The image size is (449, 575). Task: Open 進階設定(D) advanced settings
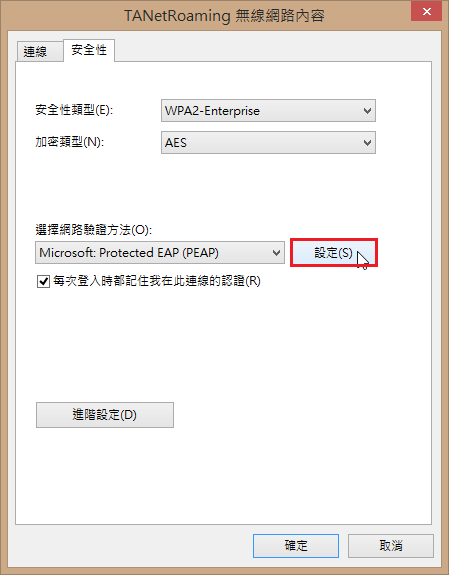[105, 415]
